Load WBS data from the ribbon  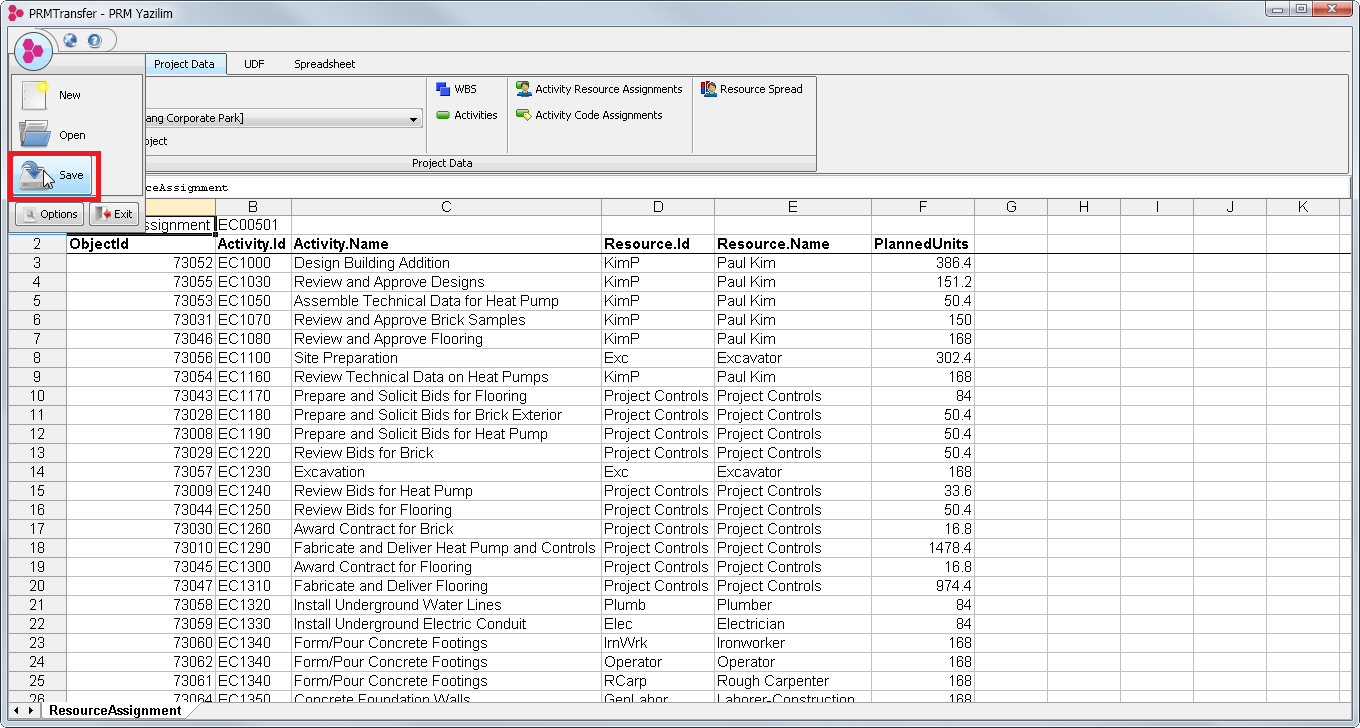[457, 89]
